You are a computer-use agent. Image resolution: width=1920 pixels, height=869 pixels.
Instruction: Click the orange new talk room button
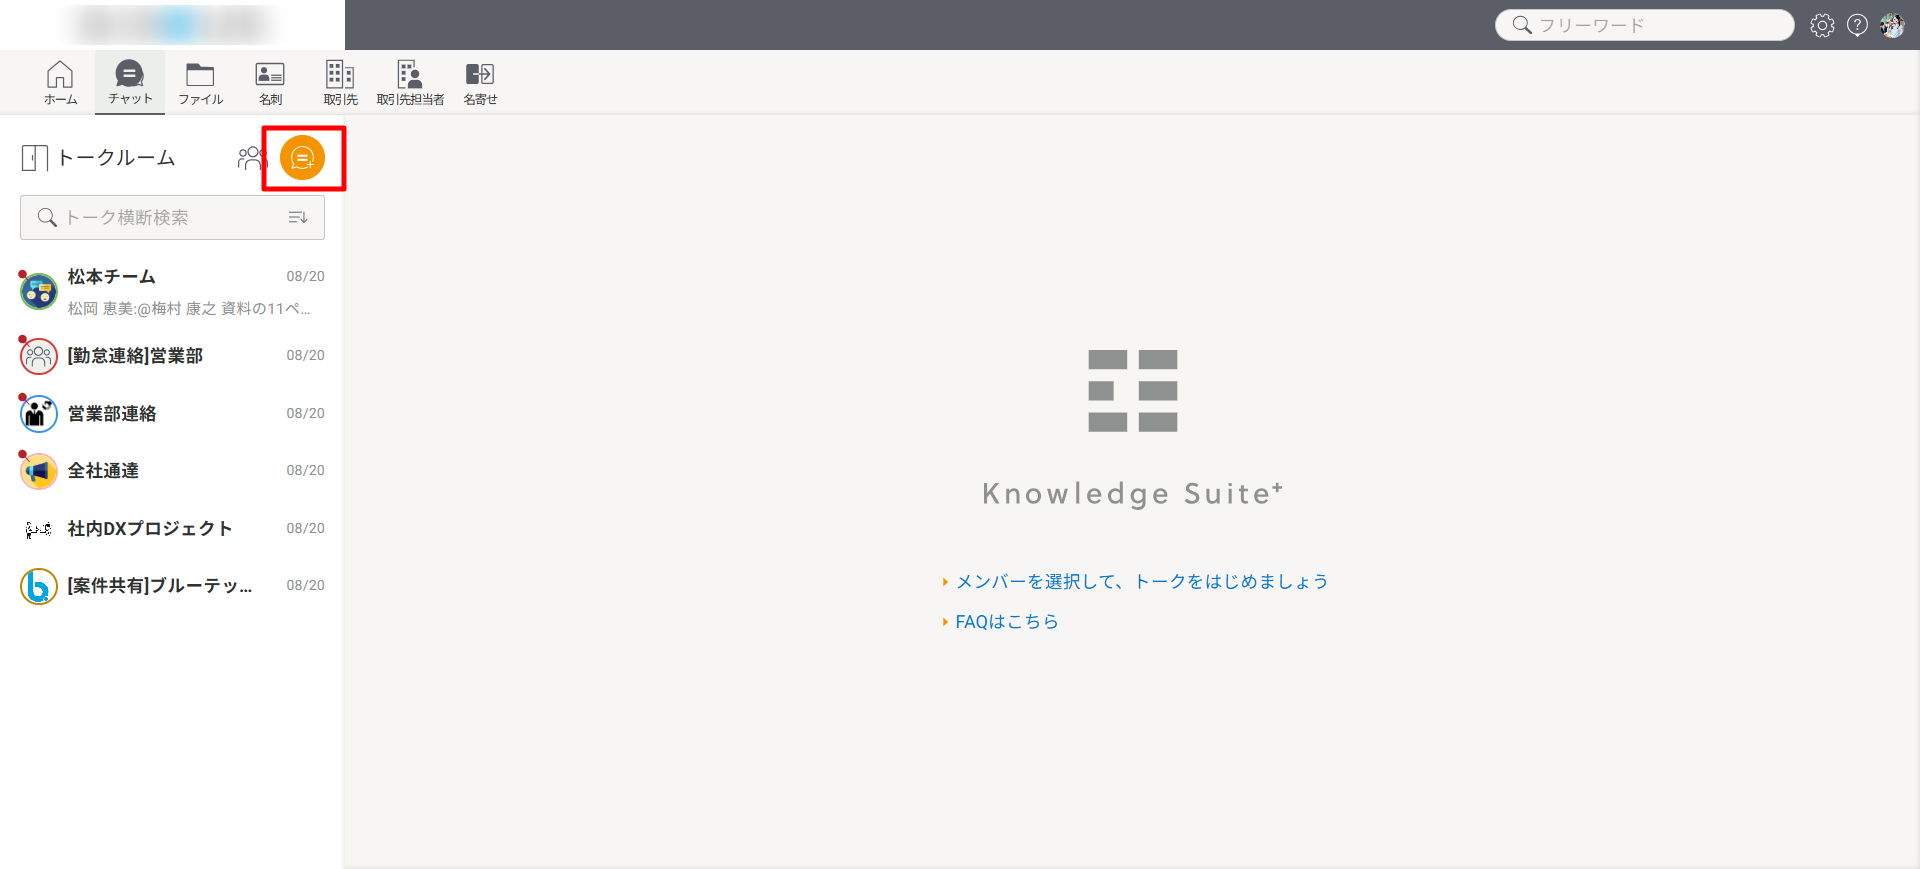[x=302, y=158]
